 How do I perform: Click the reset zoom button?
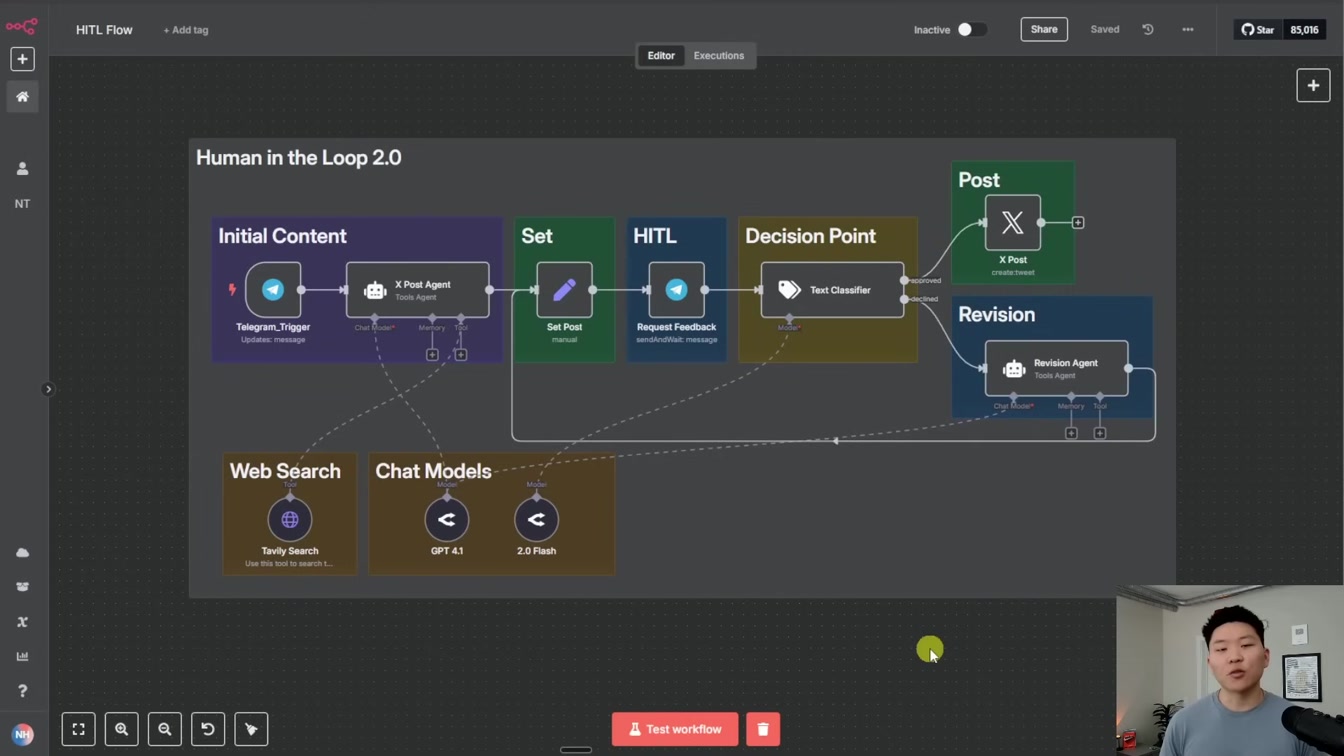[208, 729]
